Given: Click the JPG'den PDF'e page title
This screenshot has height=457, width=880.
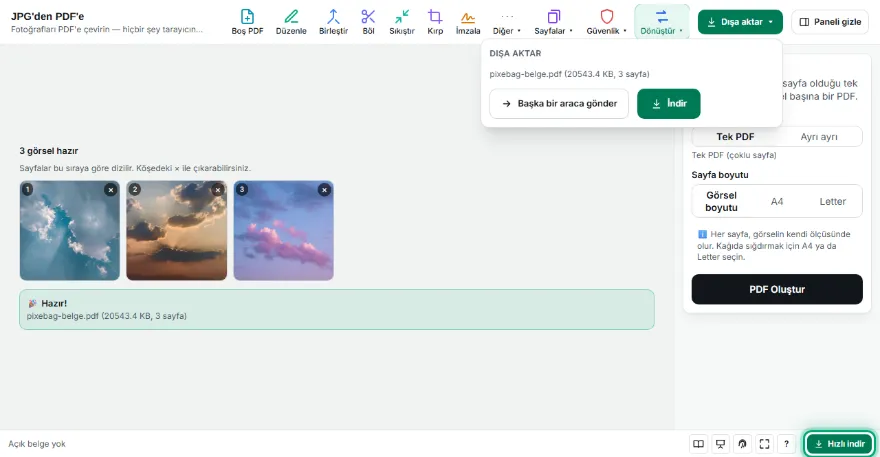Looking at the screenshot, I should click(48, 16).
